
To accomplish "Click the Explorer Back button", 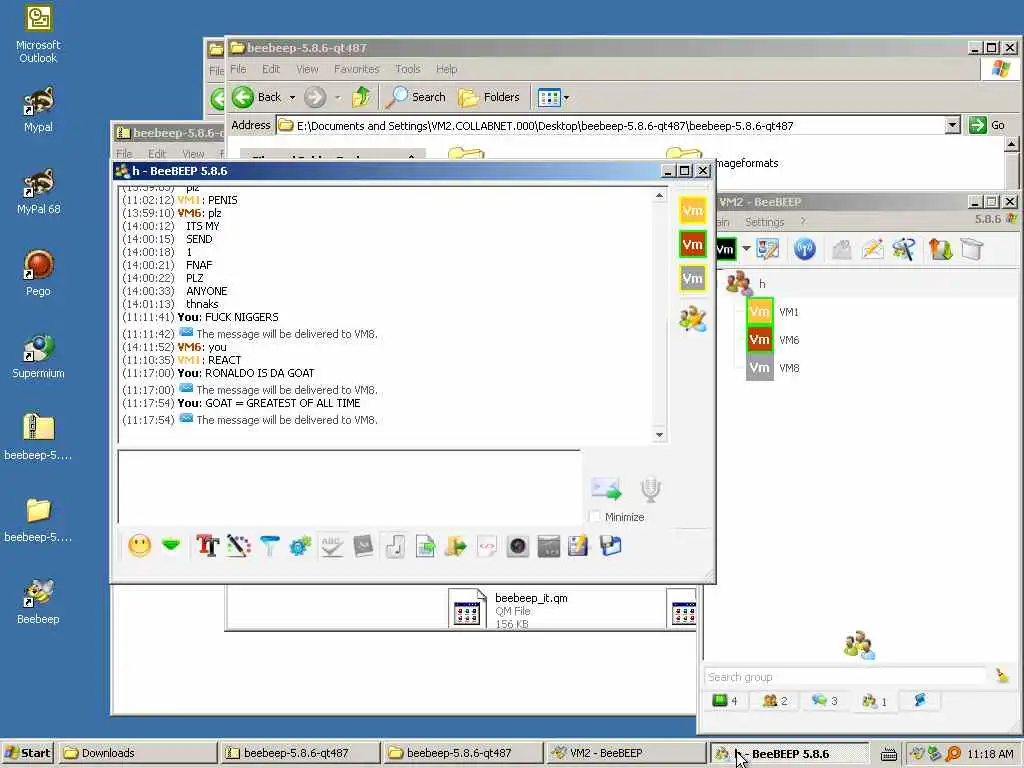I will [257, 97].
